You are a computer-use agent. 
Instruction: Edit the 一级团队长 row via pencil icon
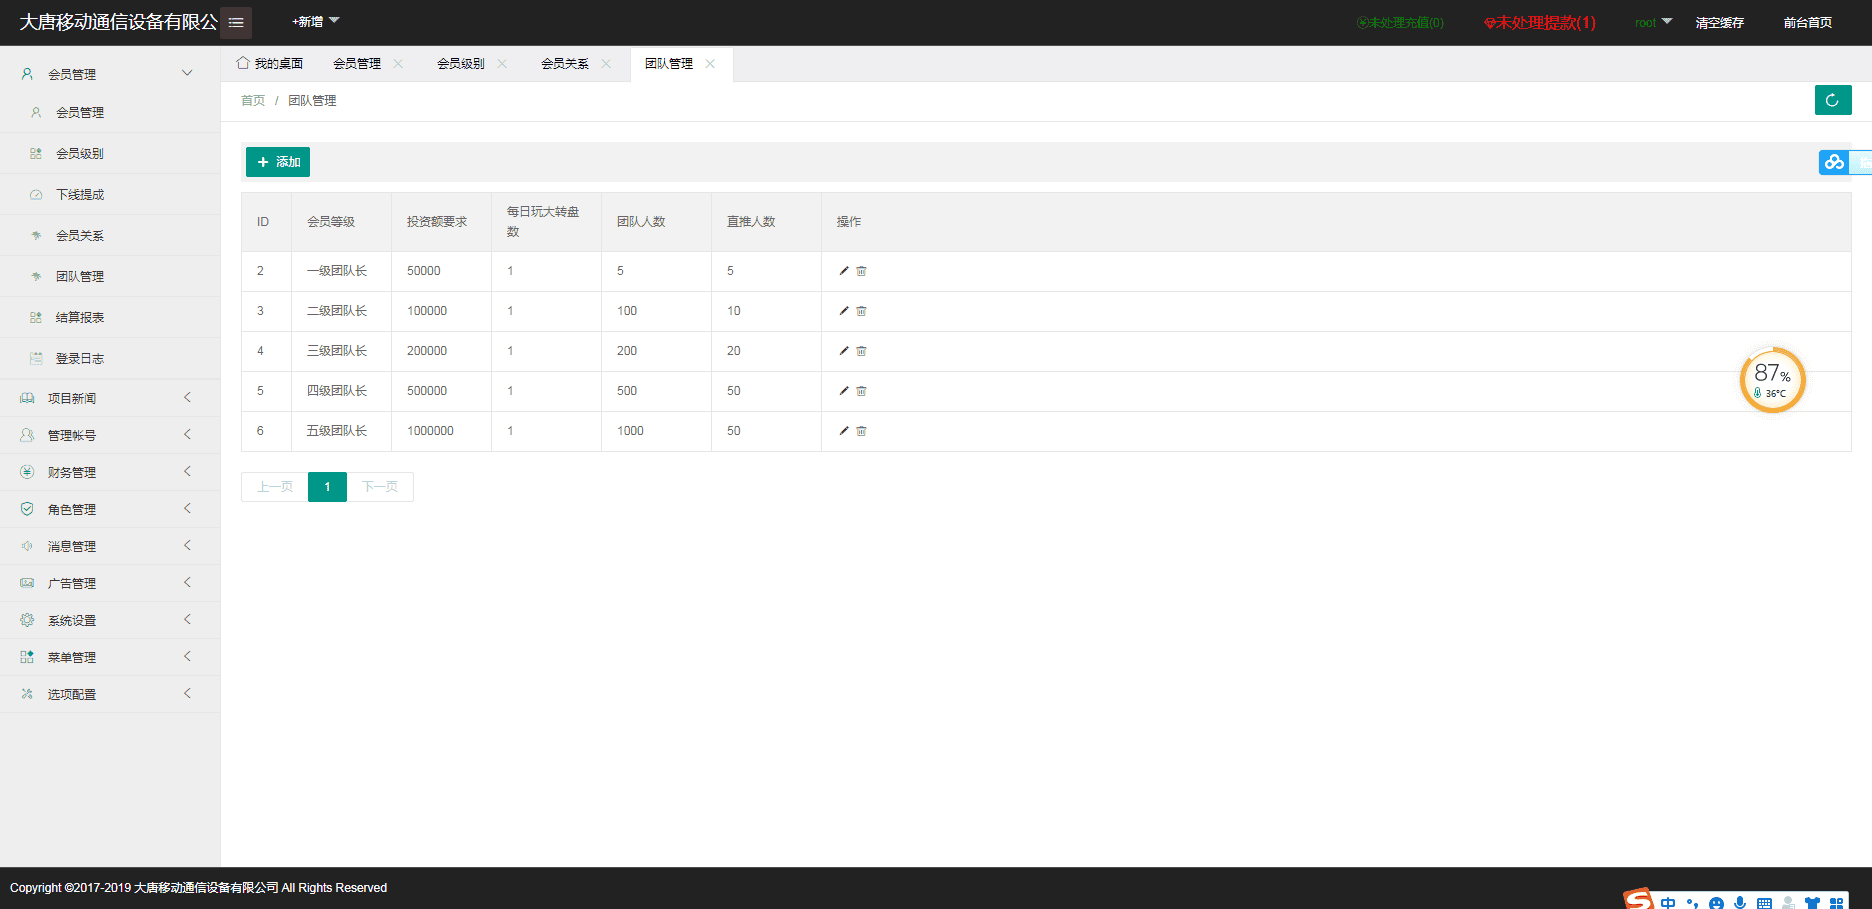844,270
